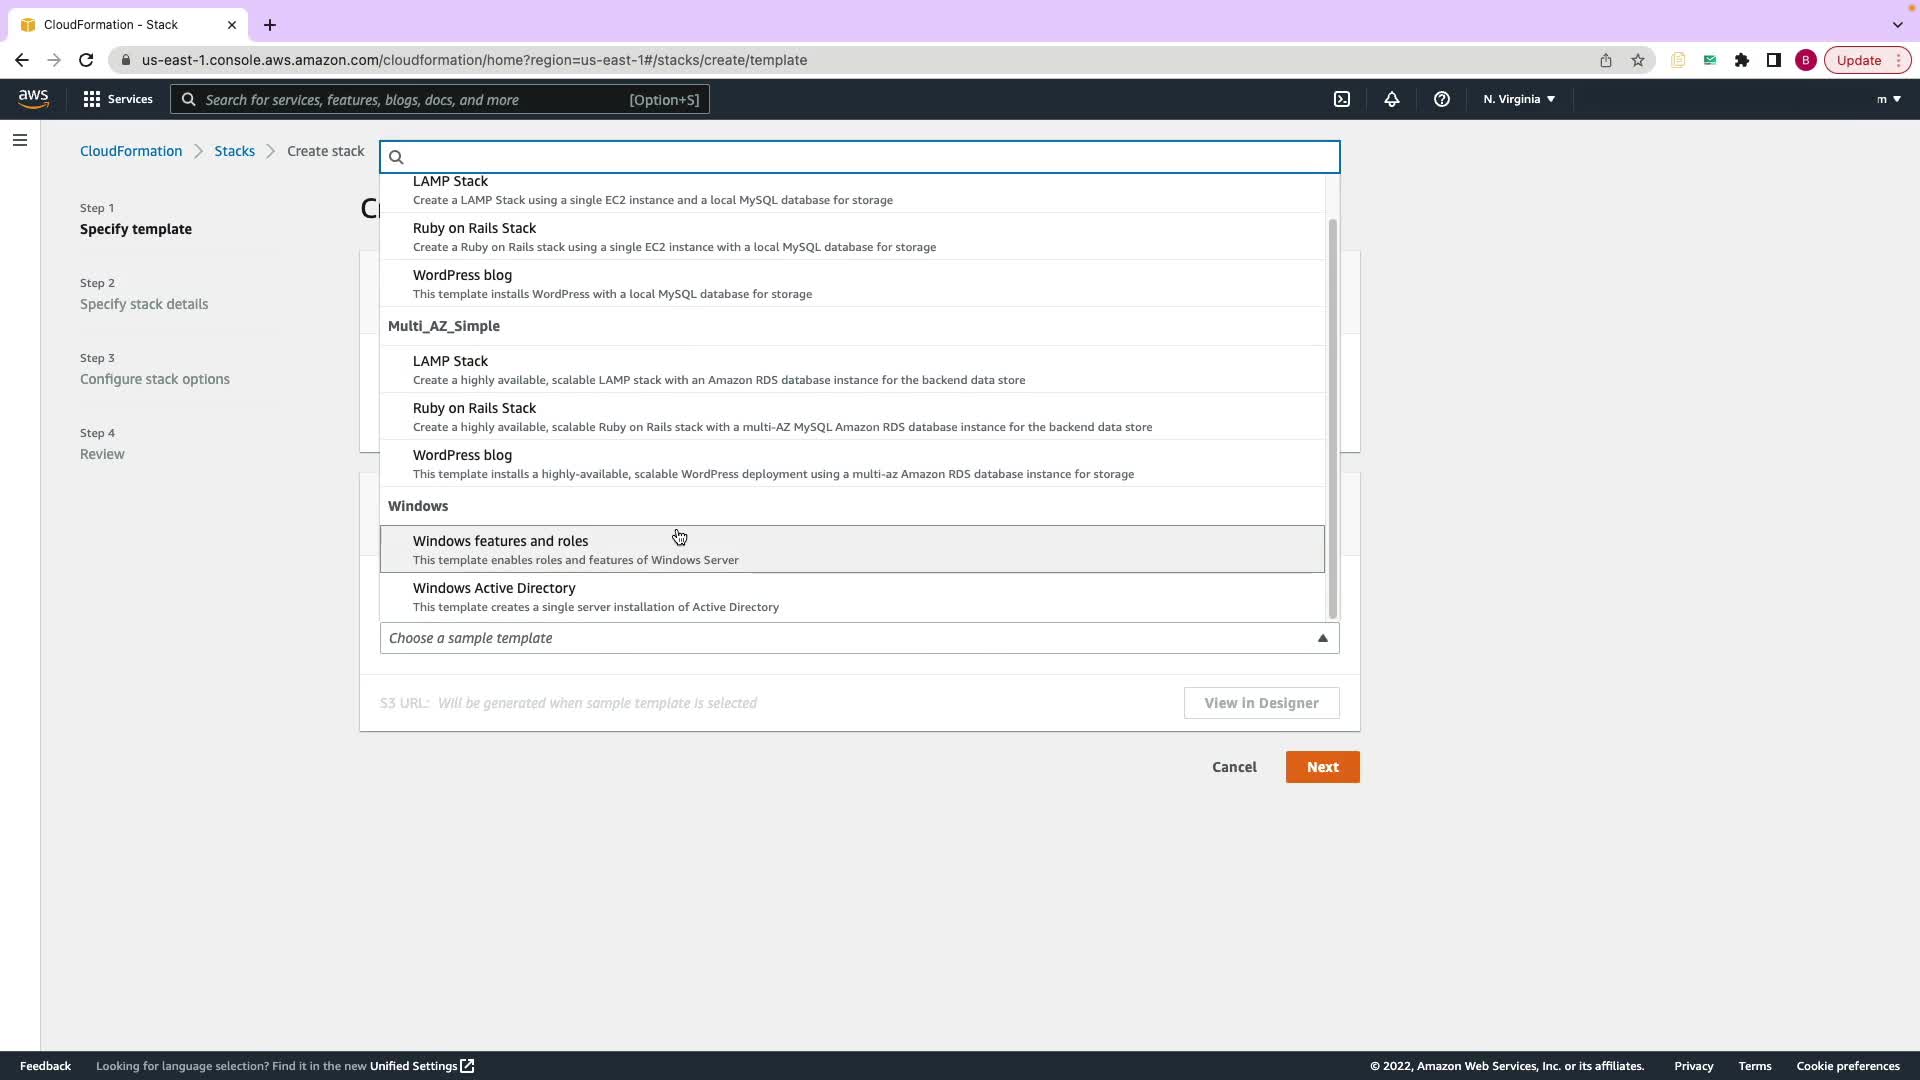The width and height of the screenshot is (1920, 1080).
Task: Open AWS CloudShell terminal icon
Action: (1342, 99)
